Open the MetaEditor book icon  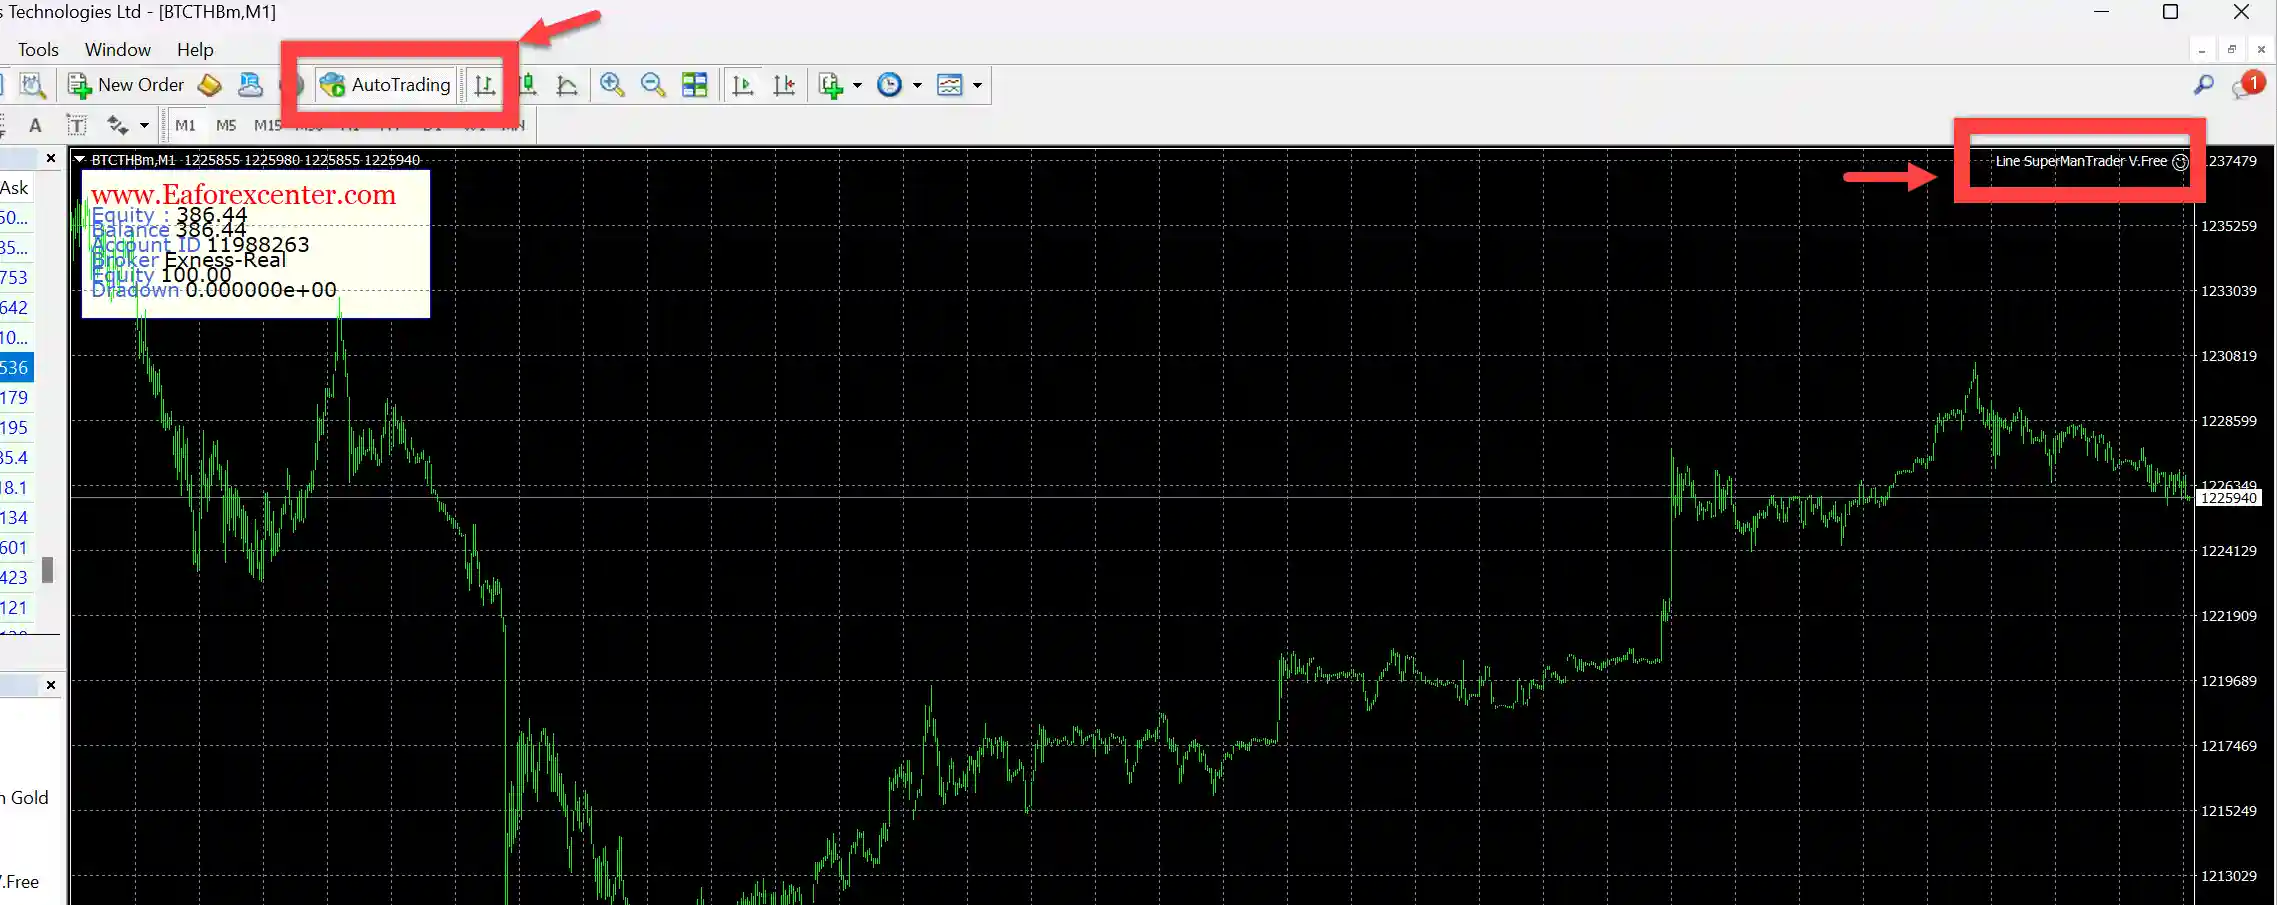coord(210,85)
